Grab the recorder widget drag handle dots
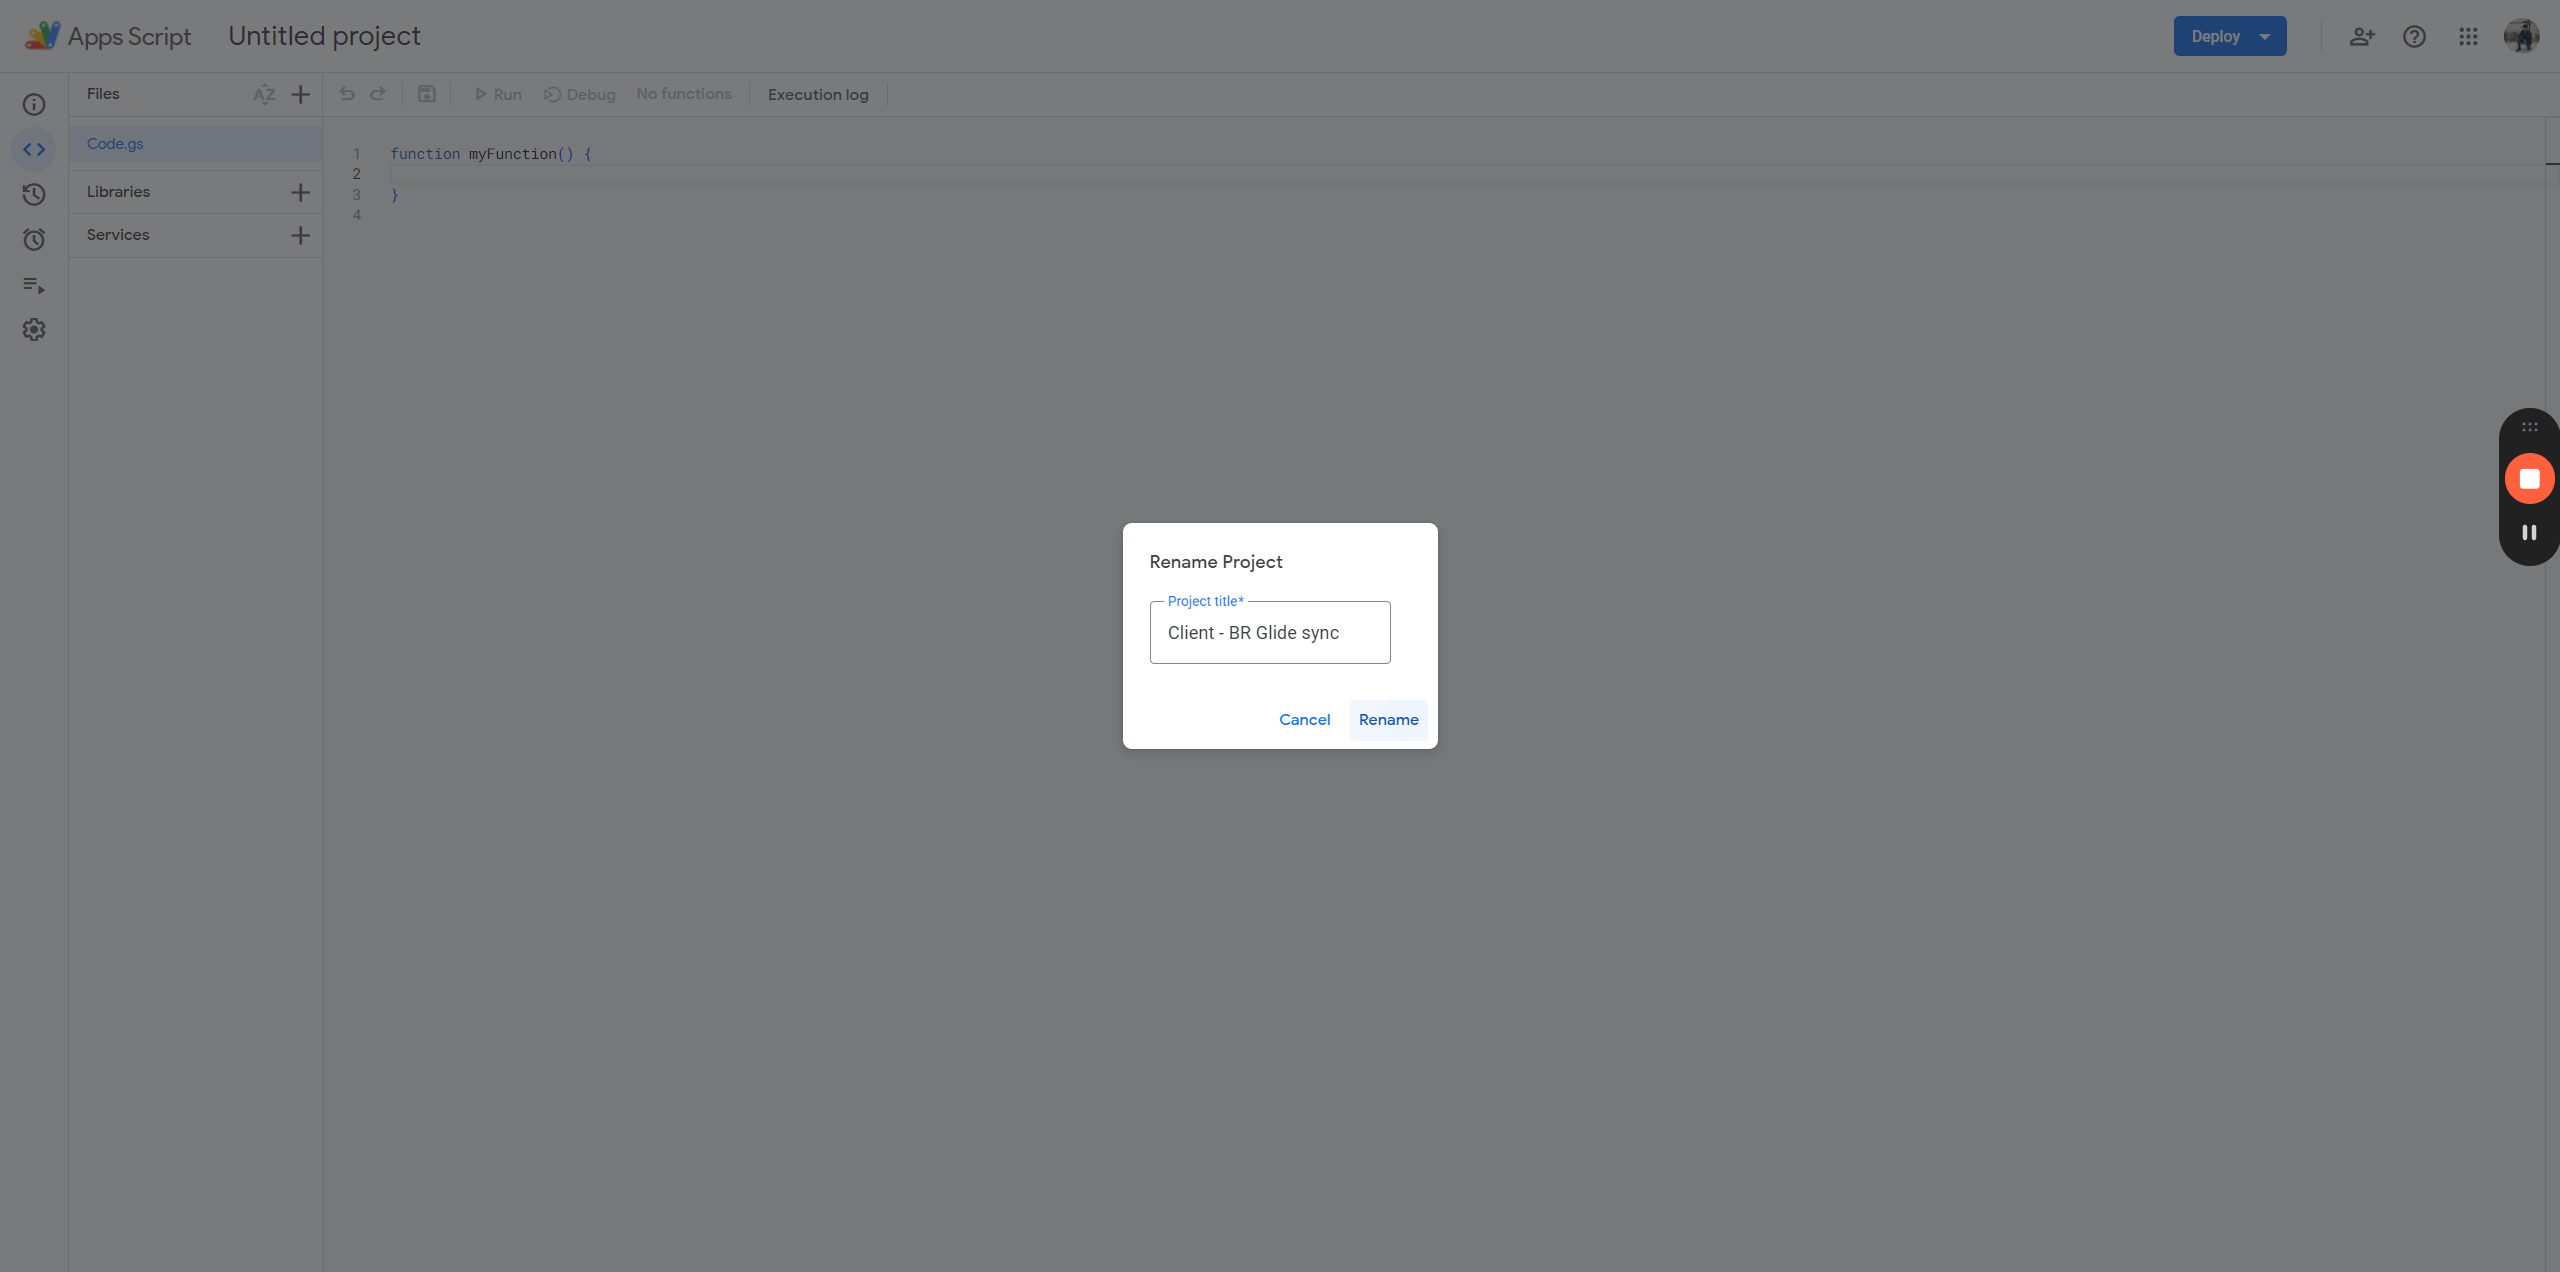Viewport: 2560px width, 1272px height. 2529,427
